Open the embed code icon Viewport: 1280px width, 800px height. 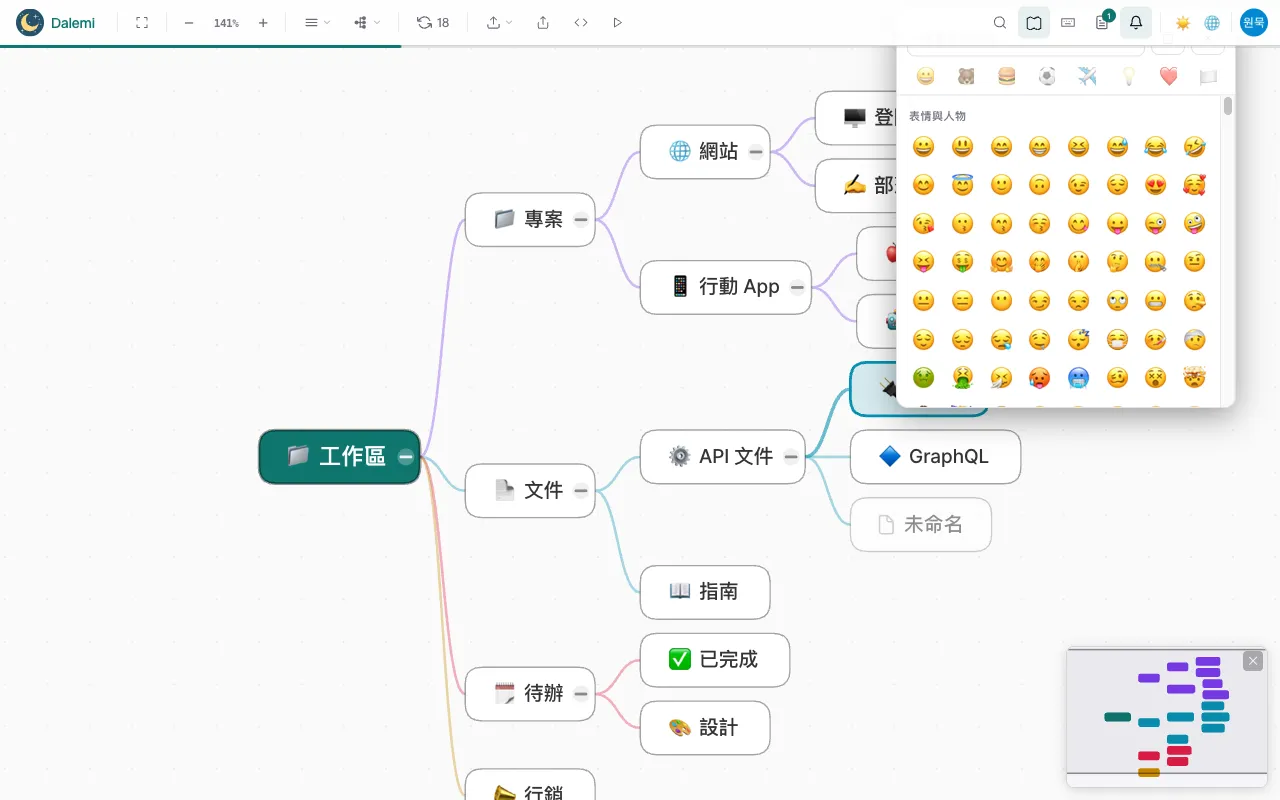pos(581,22)
